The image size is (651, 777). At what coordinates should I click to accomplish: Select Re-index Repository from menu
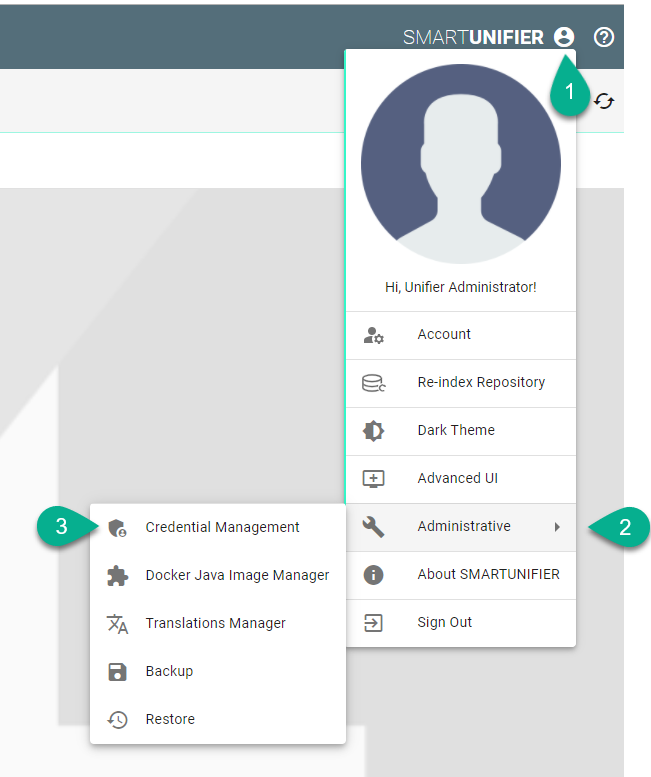click(x=481, y=383)
